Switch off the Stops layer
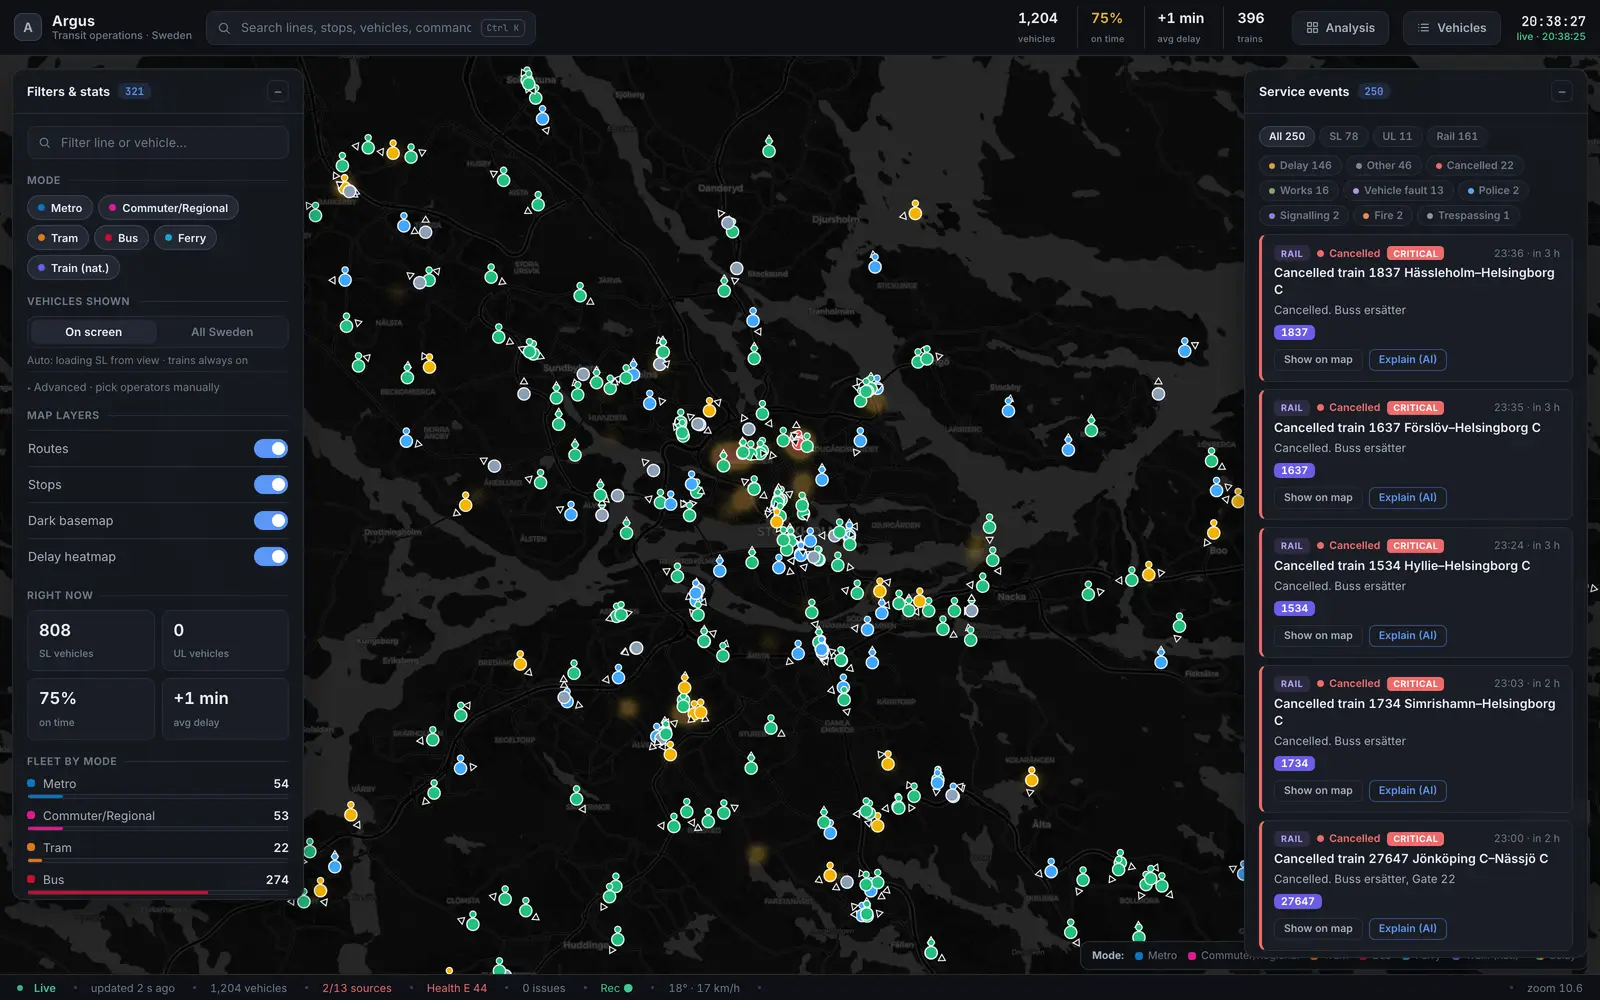Screen dimensions: 1600x1000 [271, 485]
